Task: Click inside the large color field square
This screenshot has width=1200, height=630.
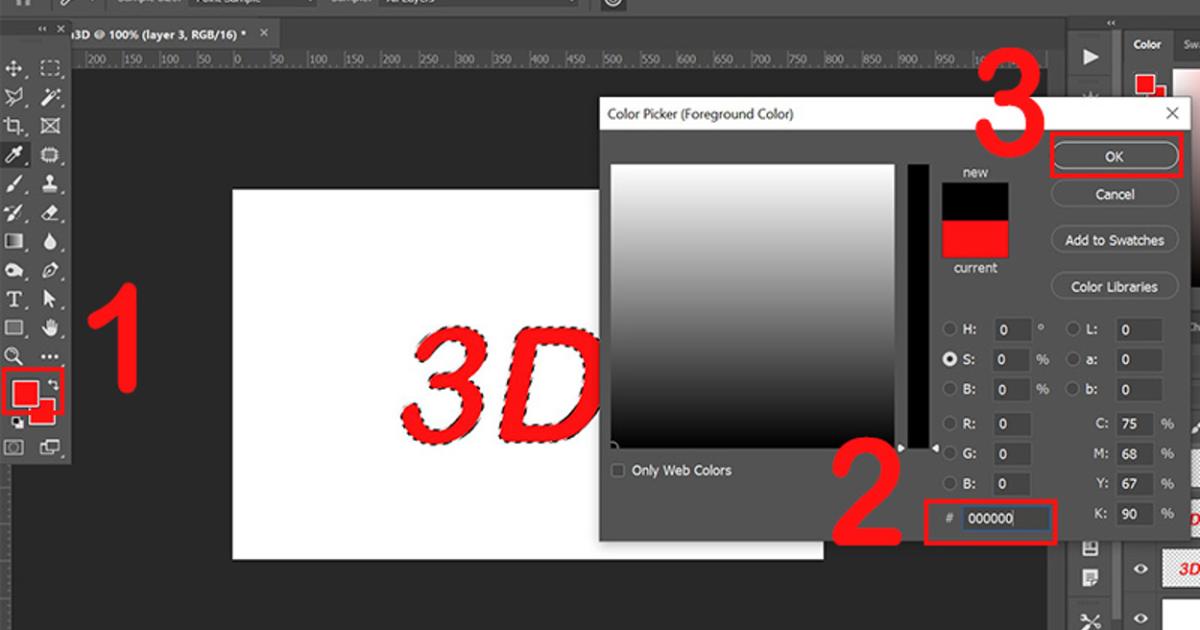Action: tap(753, 307)
